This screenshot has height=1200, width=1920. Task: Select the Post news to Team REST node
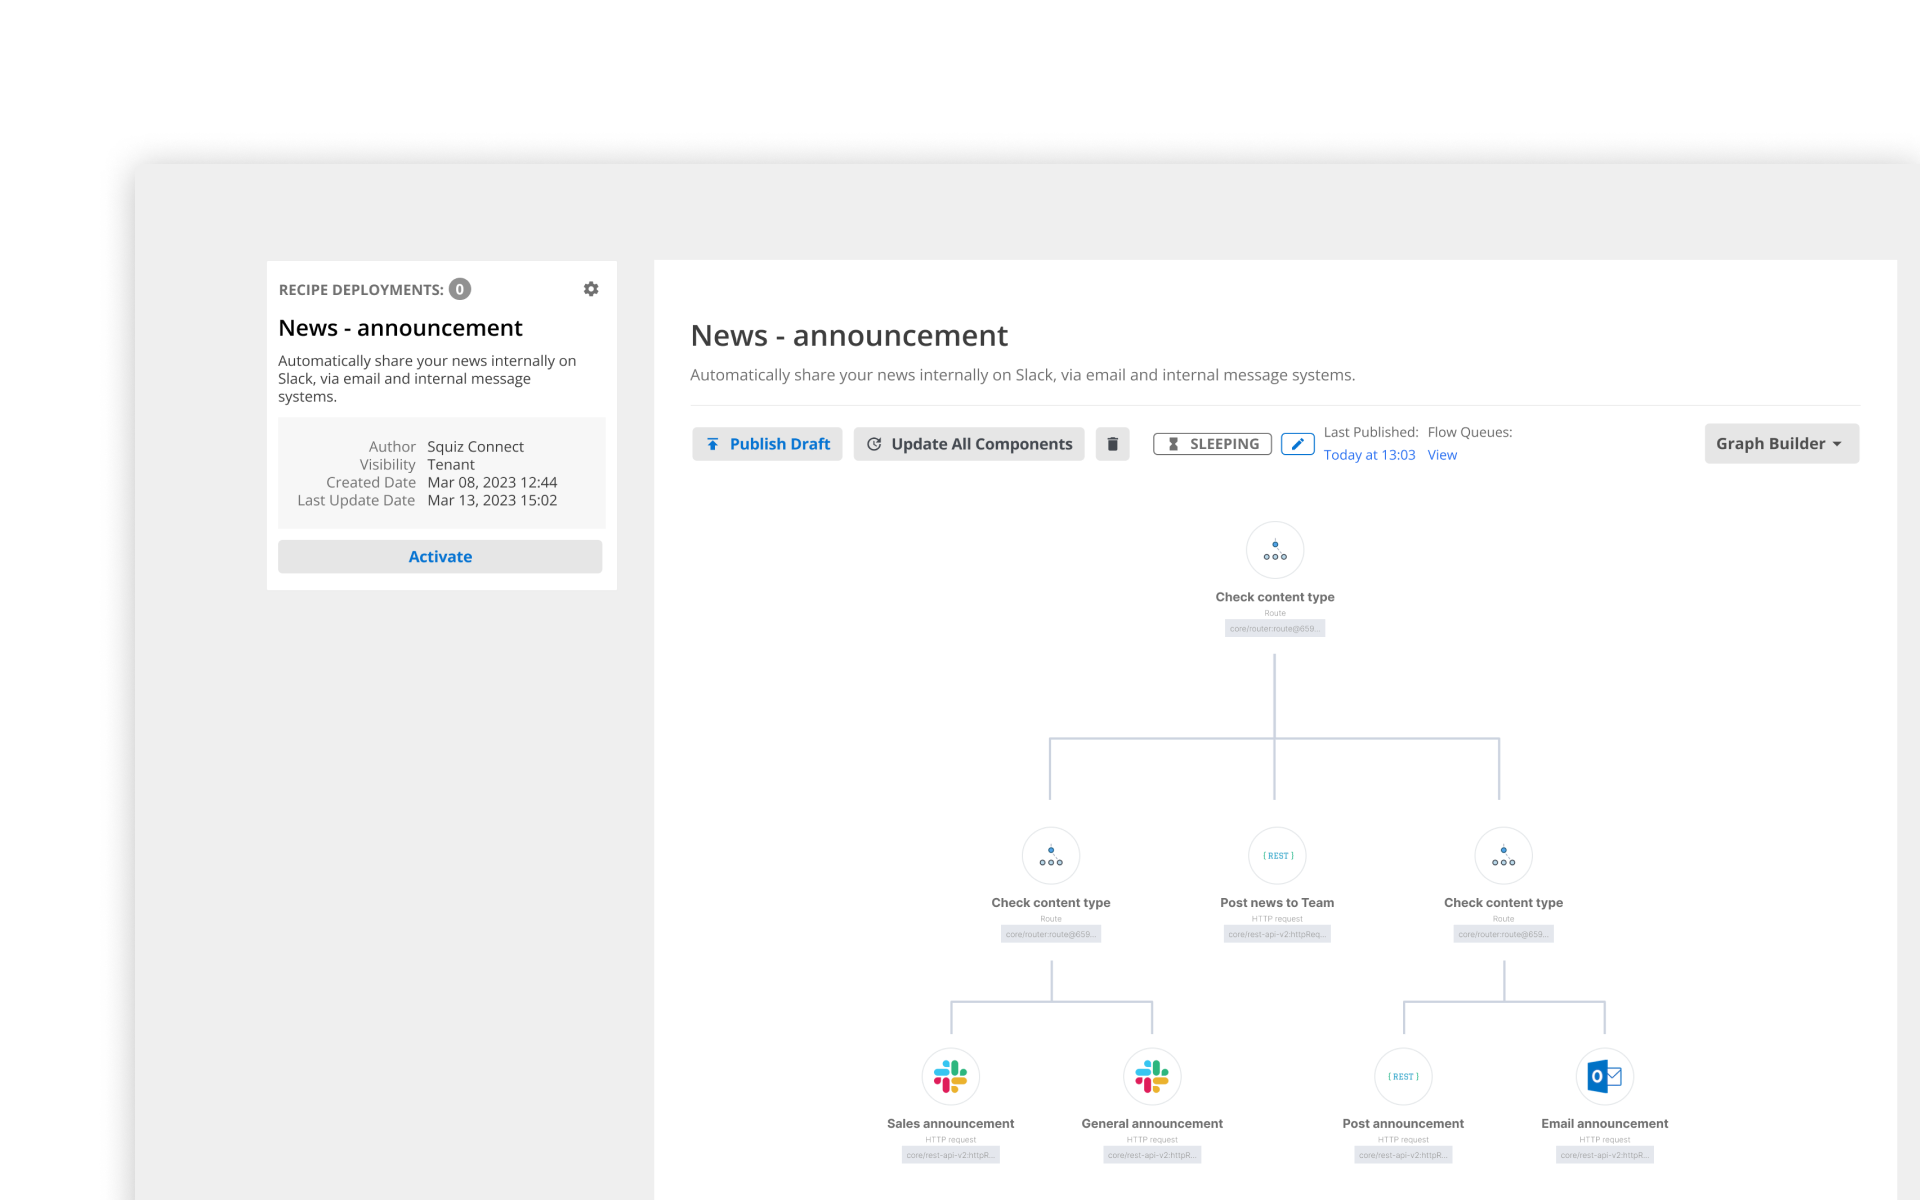(1277, 856)
